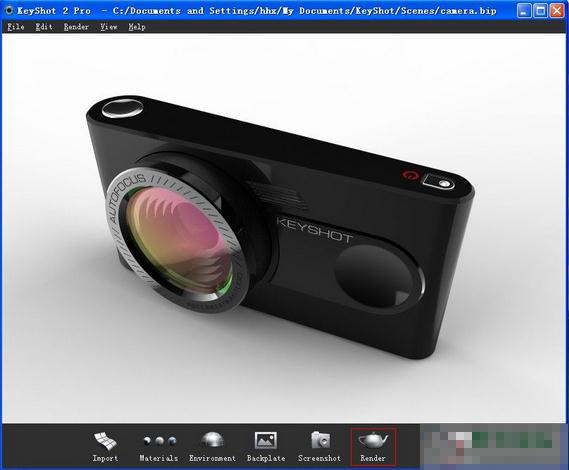Viewport: 569px width, 470px height.
Task: Open the Render menu in menu bar
Action: click(x=76, y=27)
